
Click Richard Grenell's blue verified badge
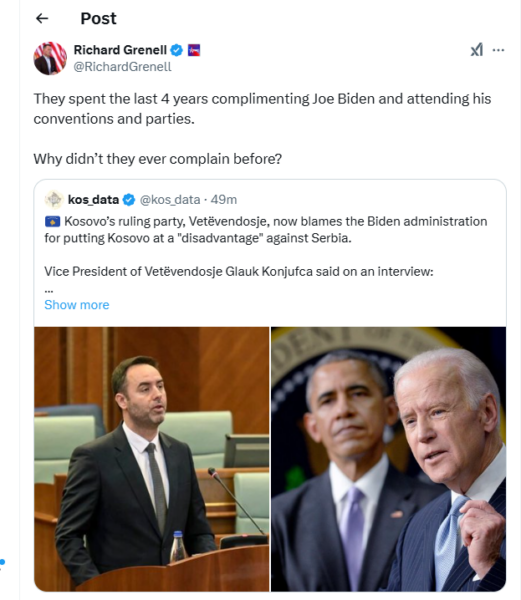(x=176, y=50)
